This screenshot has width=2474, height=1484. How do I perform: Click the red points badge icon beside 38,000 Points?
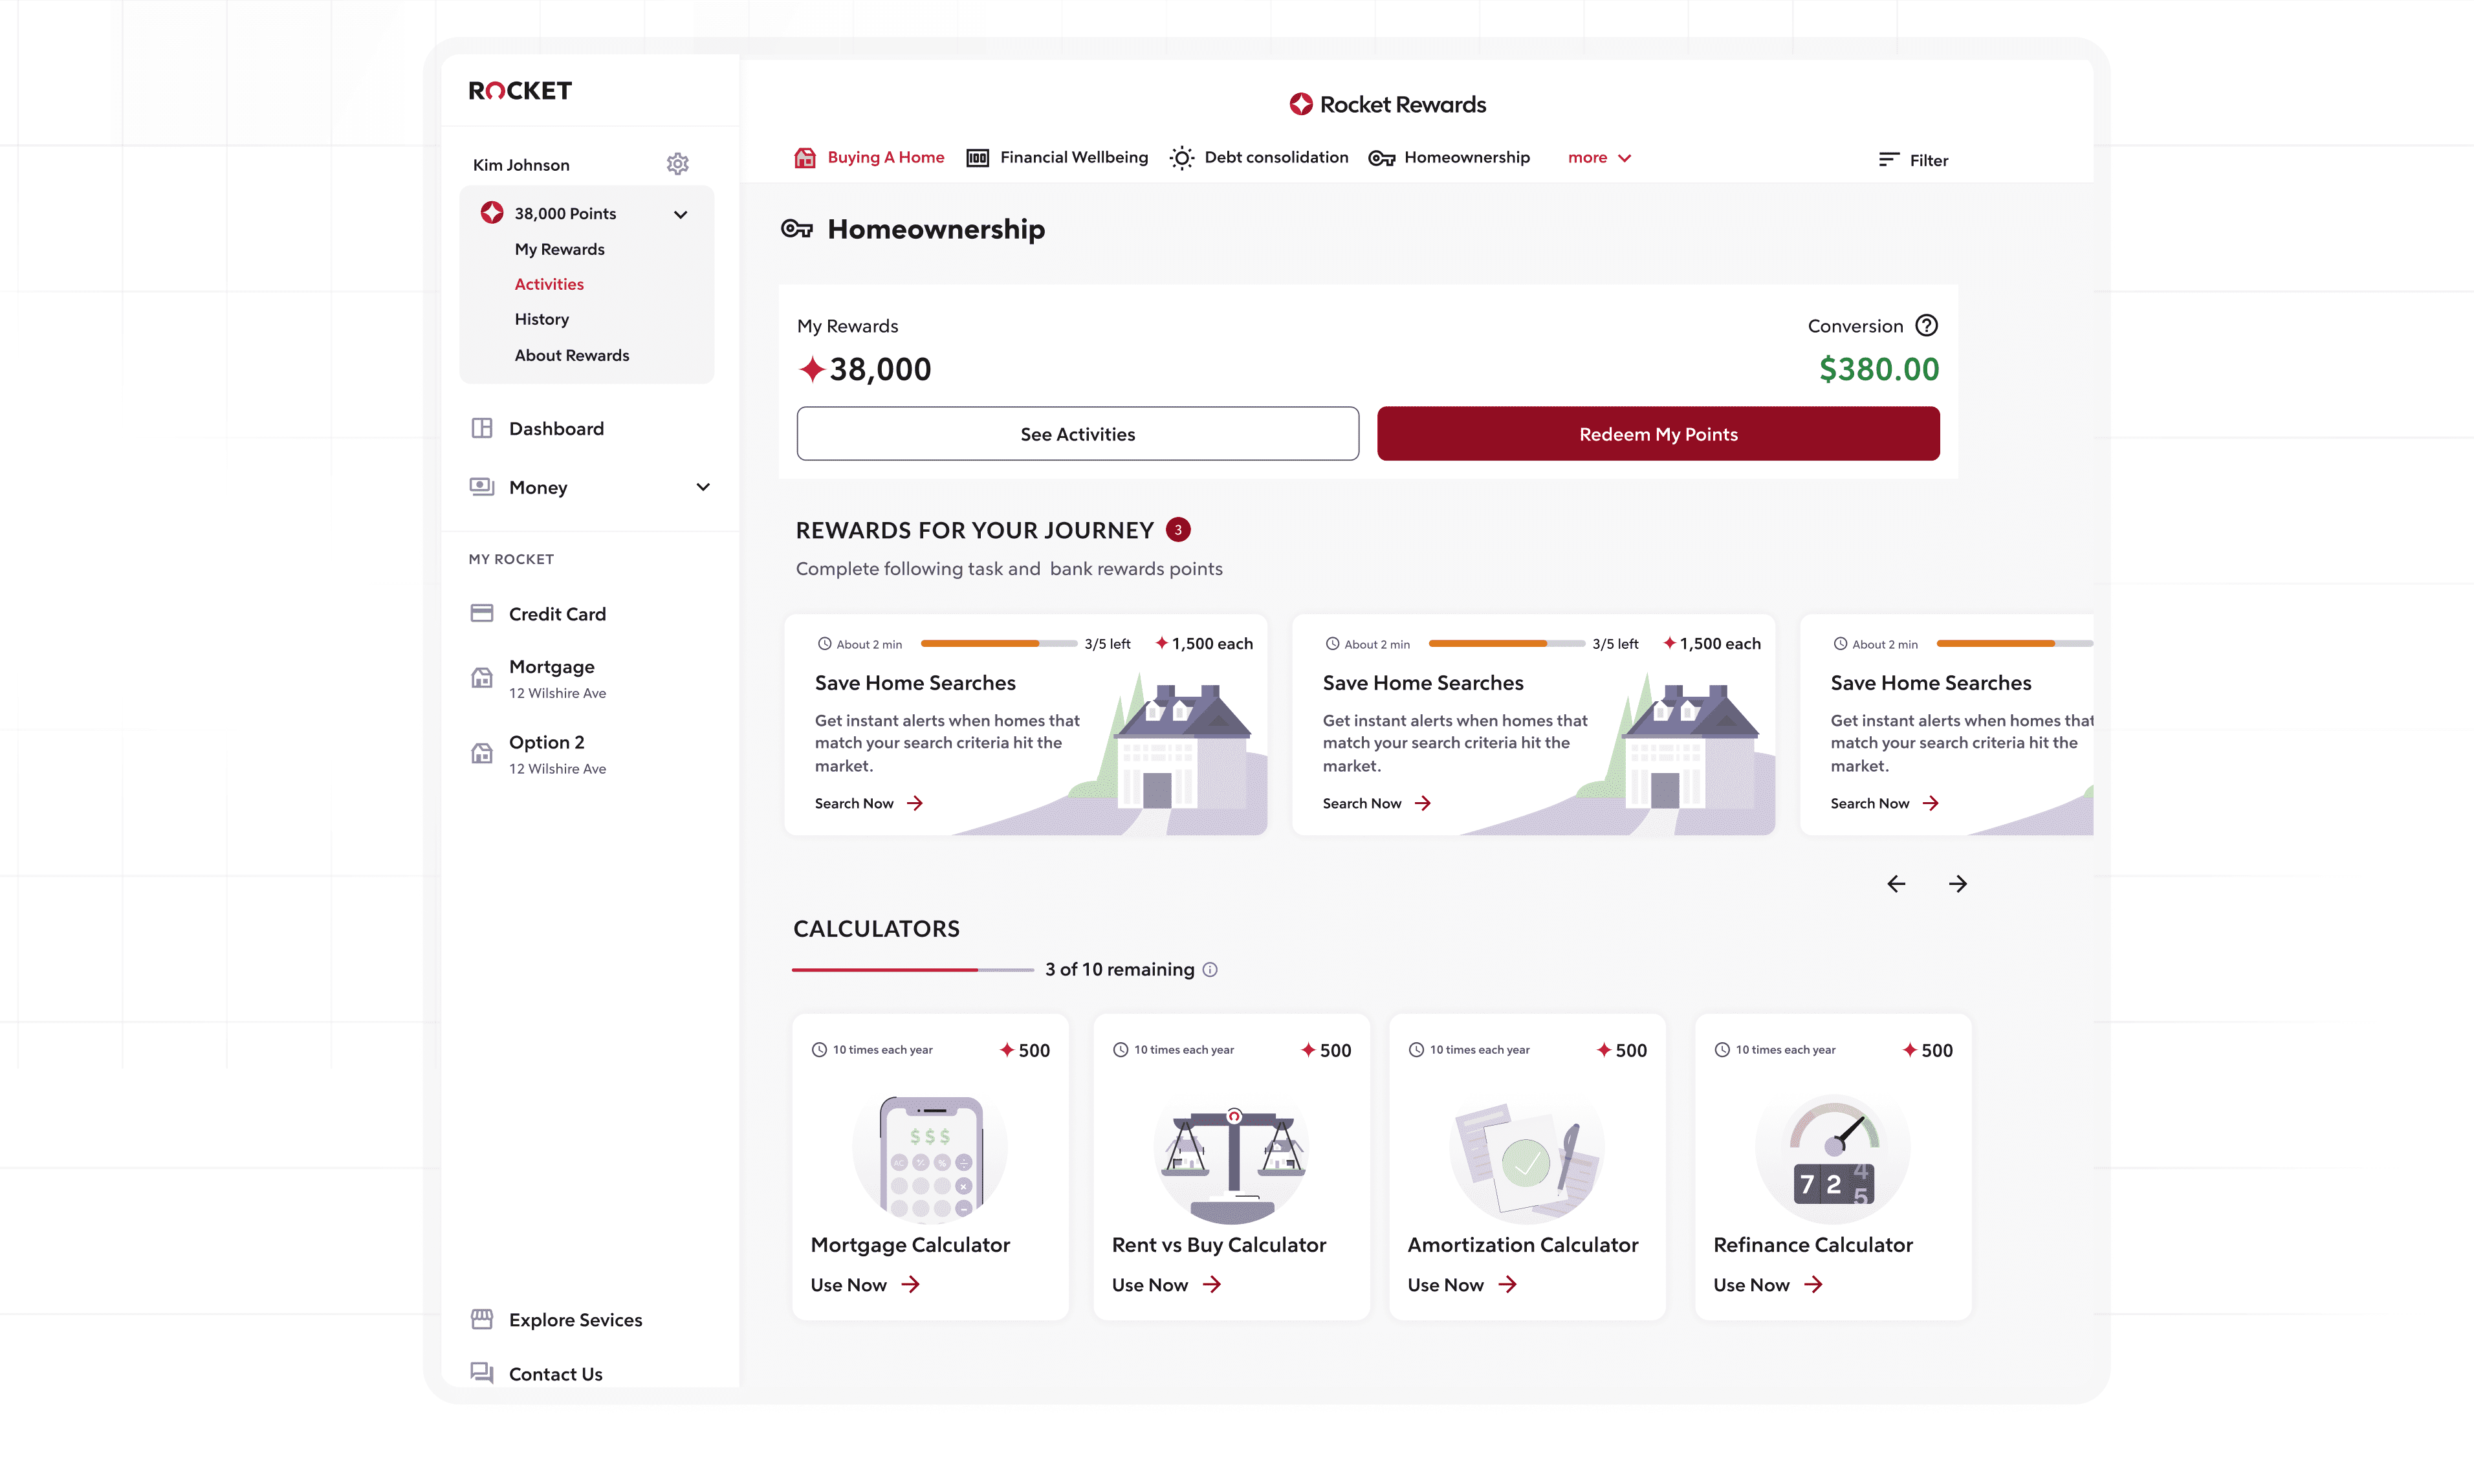(492, 213)
